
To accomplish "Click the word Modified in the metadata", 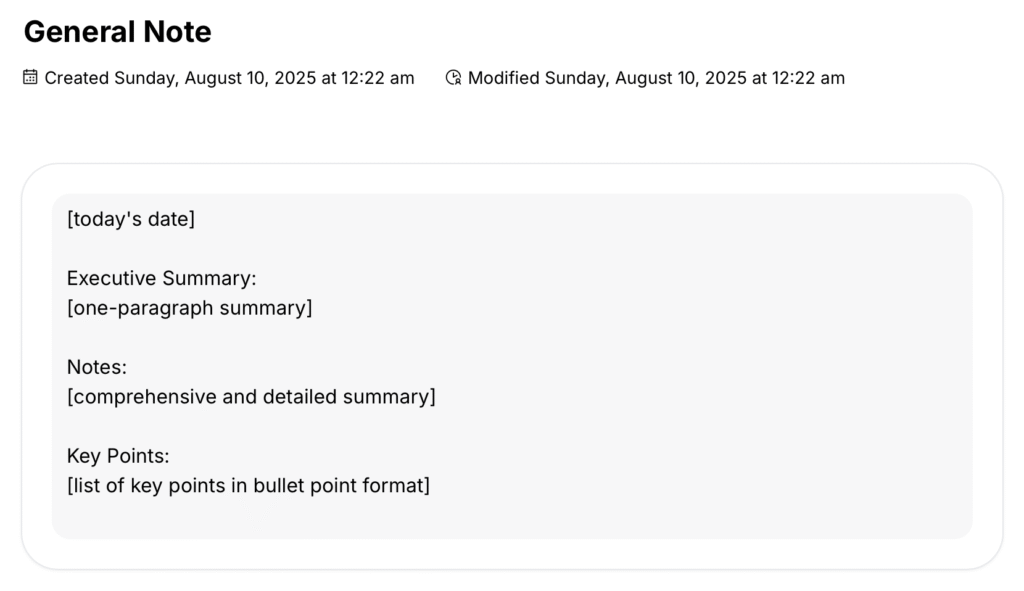I will [503, 77].
